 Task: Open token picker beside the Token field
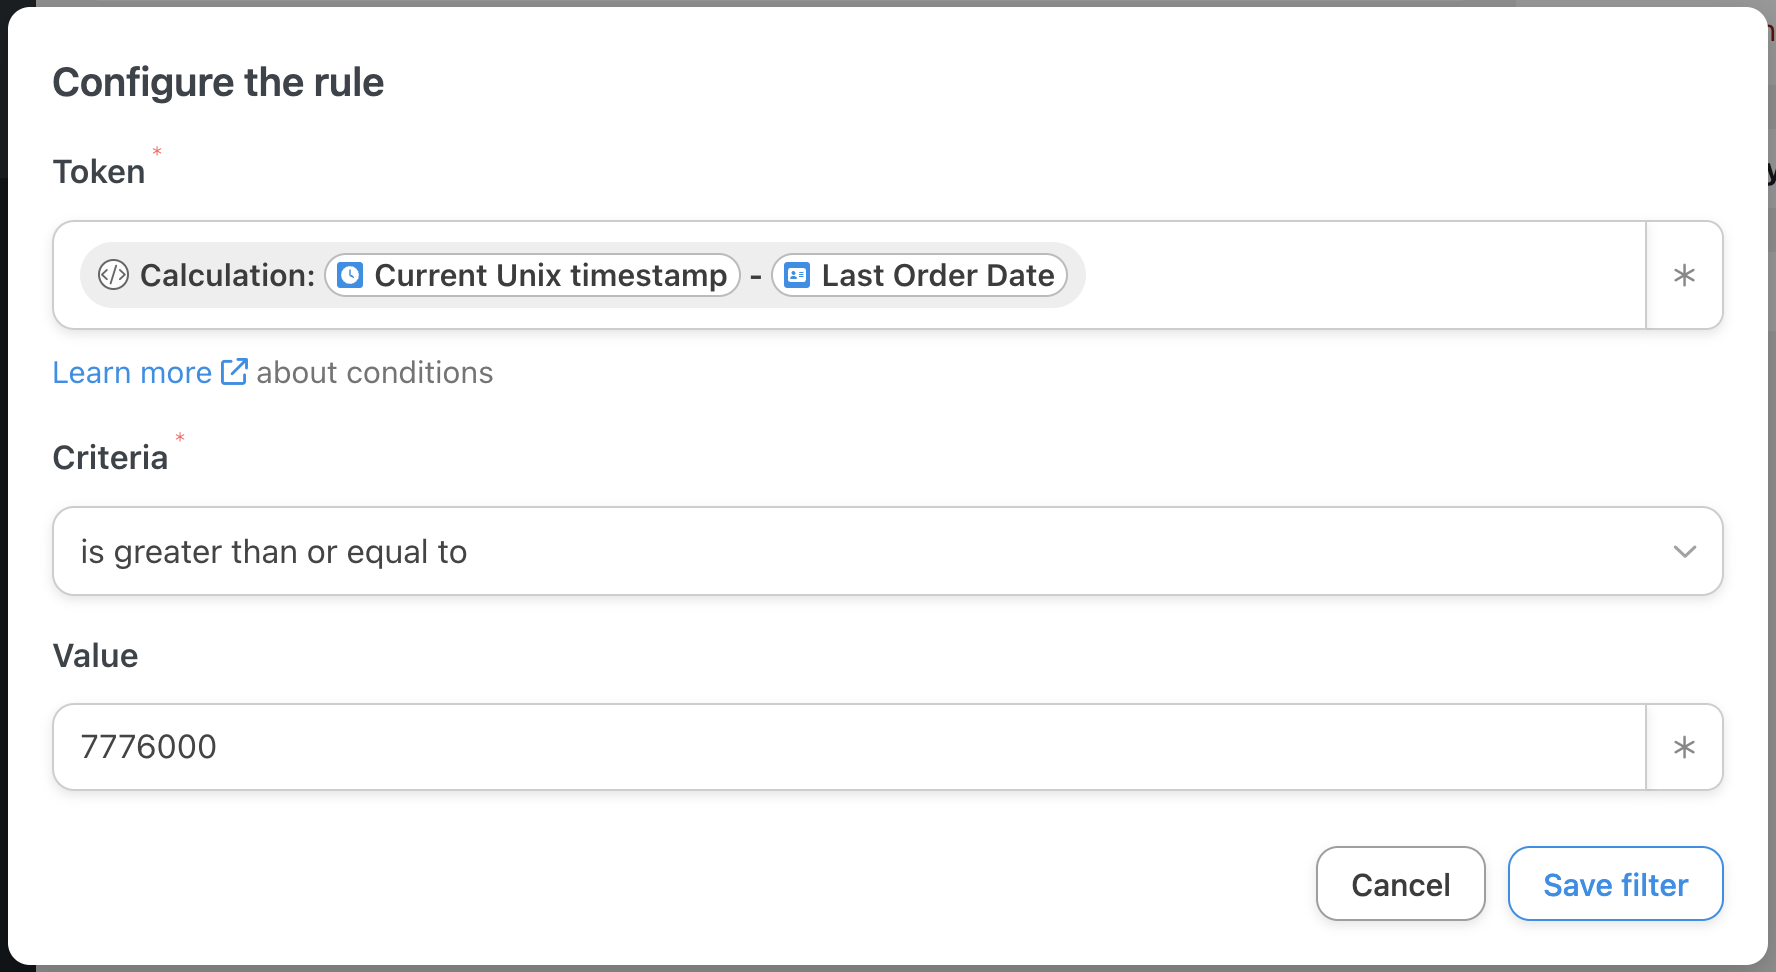(x=1684, y=275)
